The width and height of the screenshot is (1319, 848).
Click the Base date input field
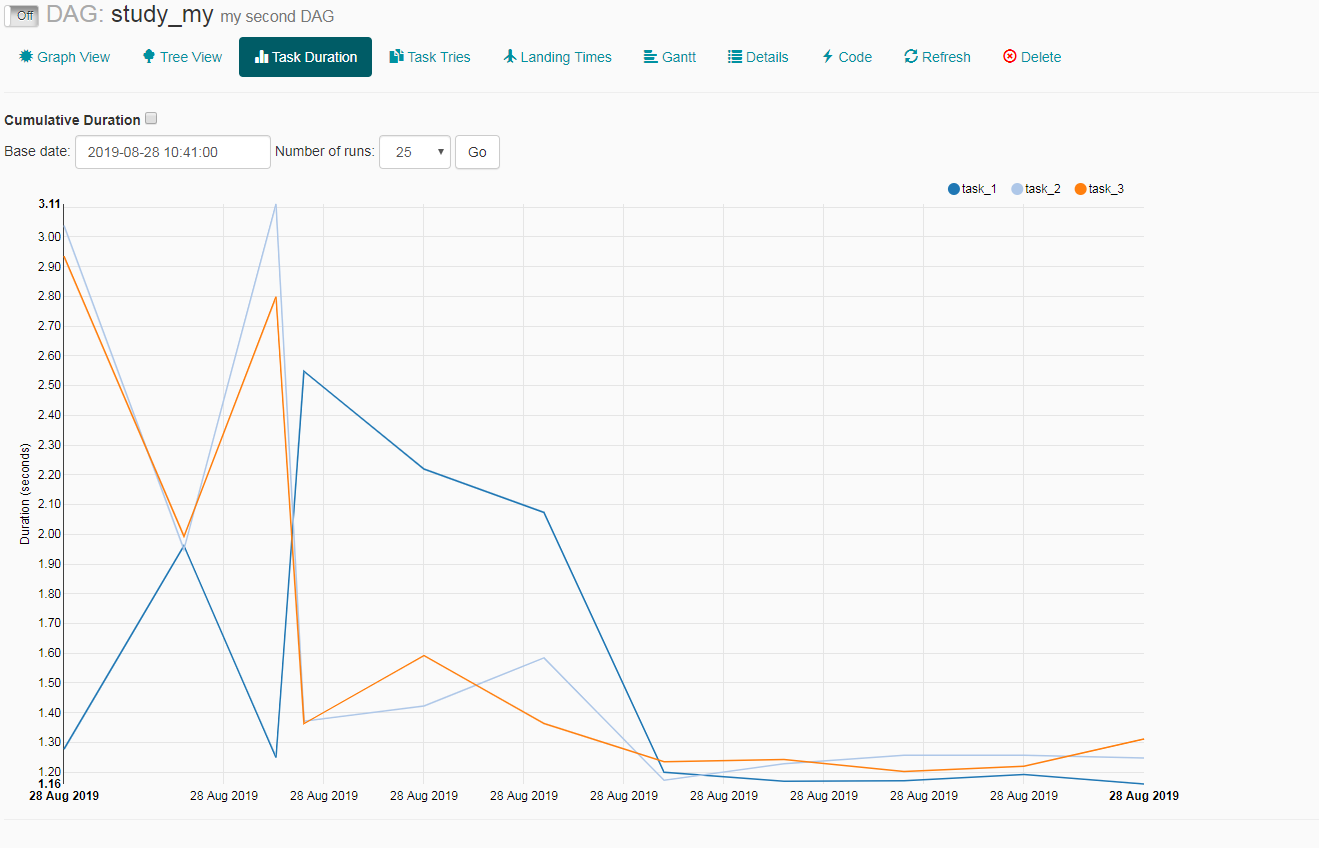tap(173, 152)
